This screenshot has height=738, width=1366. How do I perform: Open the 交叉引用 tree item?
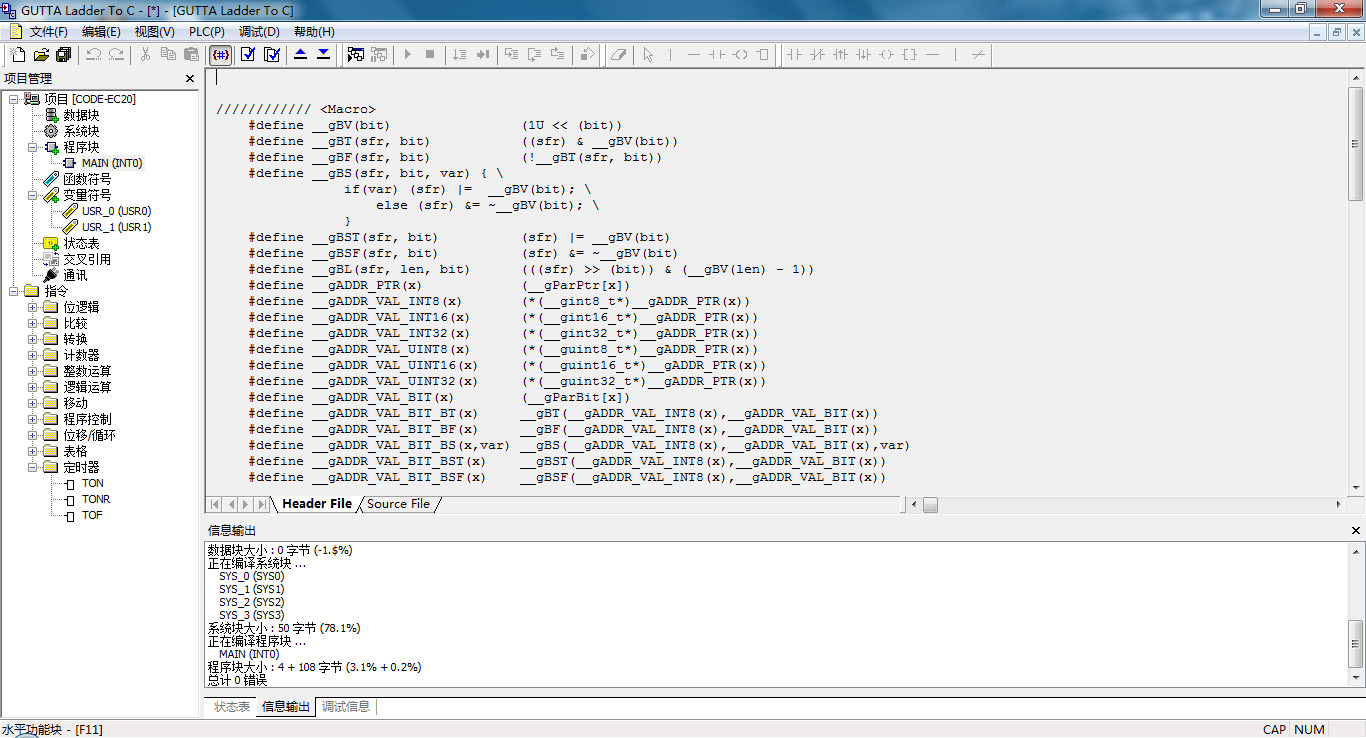(88, 259)
